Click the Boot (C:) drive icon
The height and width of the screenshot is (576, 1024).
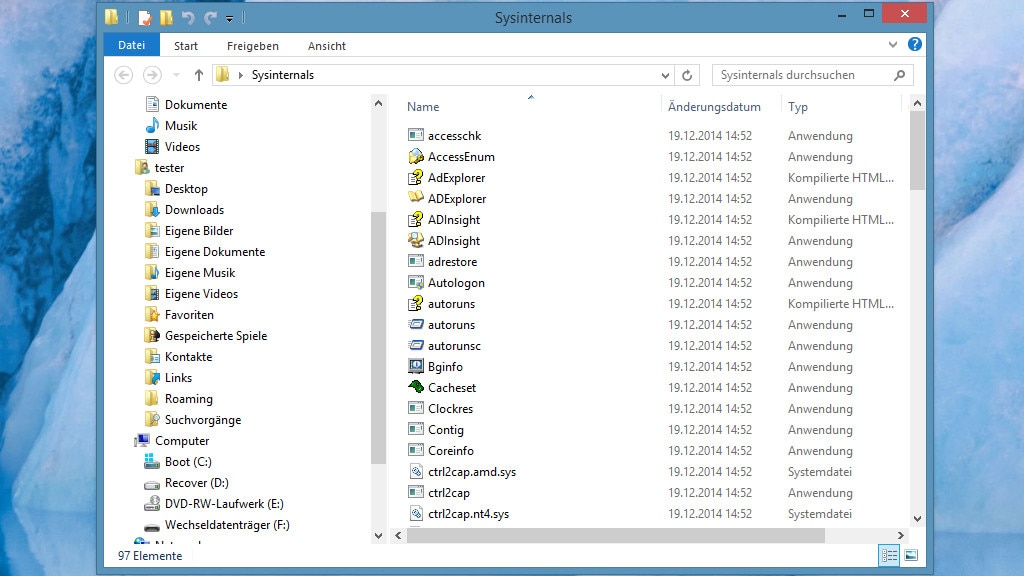click(x=152, y=461)
